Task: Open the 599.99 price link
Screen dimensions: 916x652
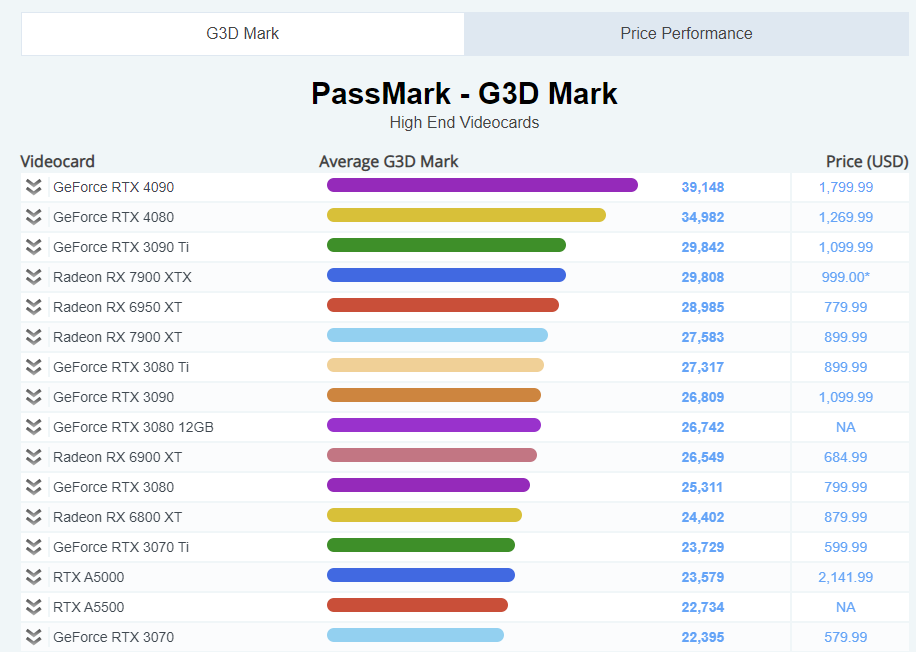Action: 846,547
